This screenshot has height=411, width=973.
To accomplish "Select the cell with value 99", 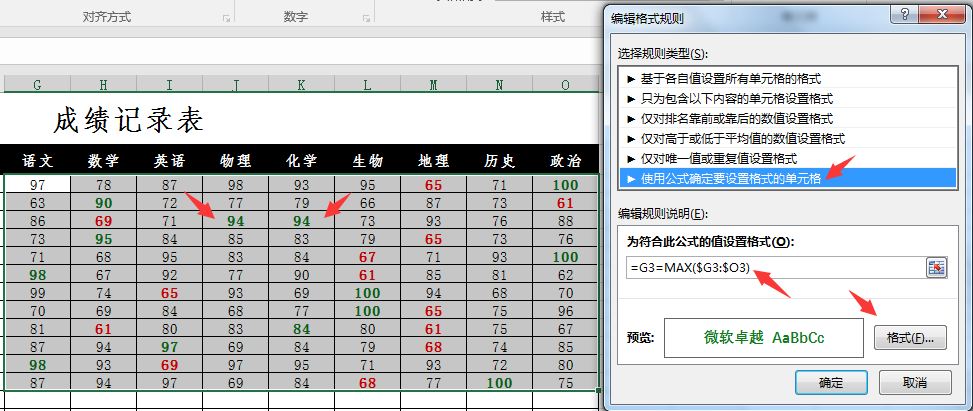I will [37, 293].
